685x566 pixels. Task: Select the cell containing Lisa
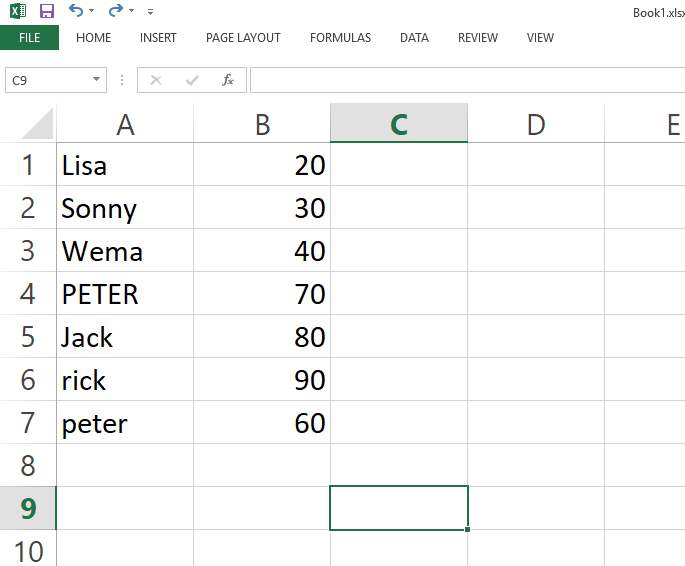click(125, 165)
